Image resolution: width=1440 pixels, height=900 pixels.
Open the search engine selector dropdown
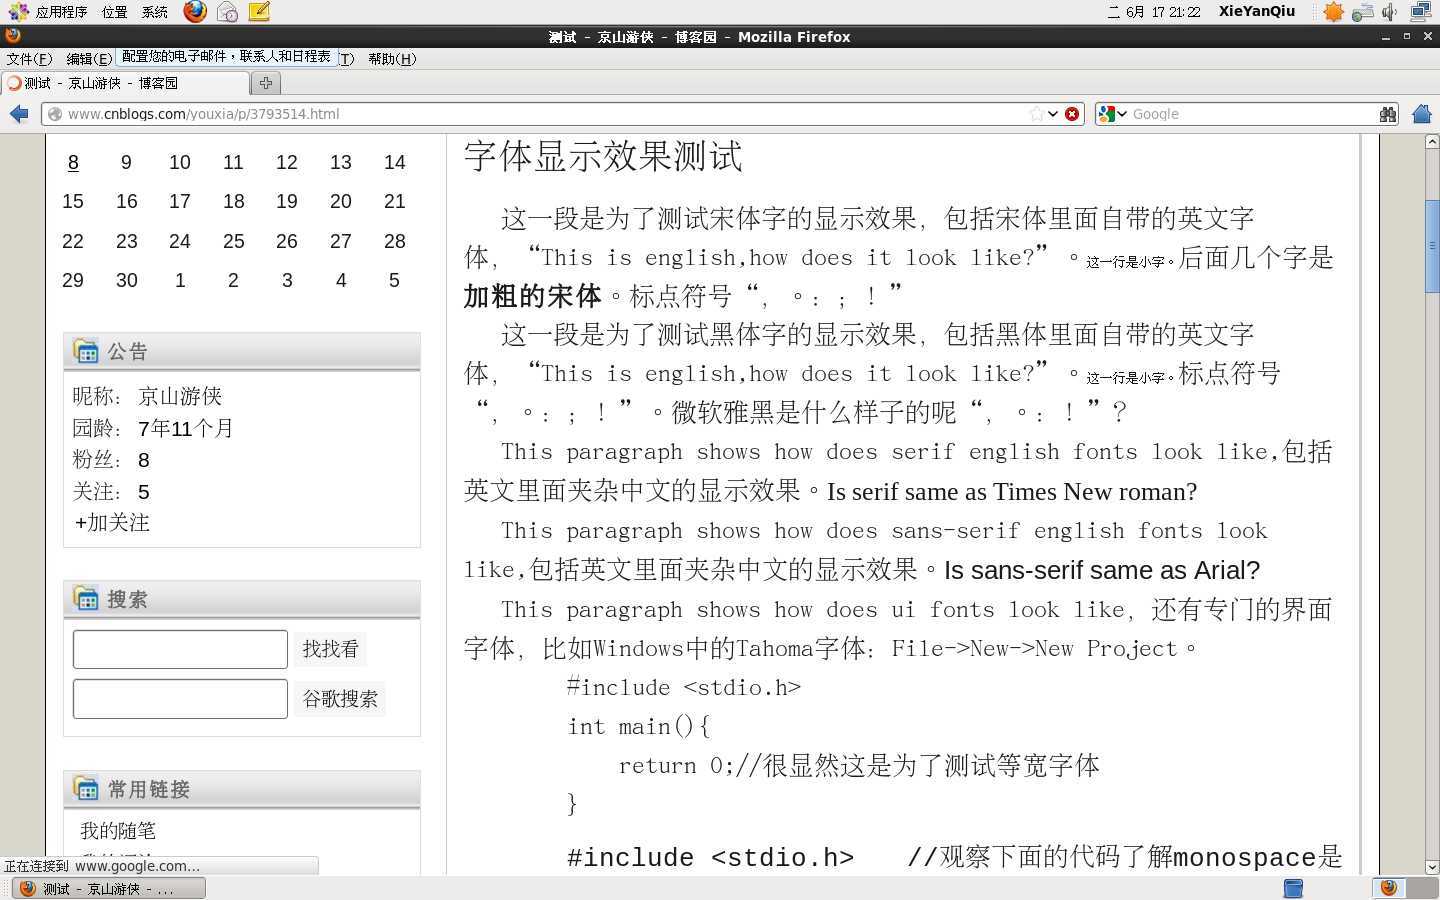[x=1121, y=114]
